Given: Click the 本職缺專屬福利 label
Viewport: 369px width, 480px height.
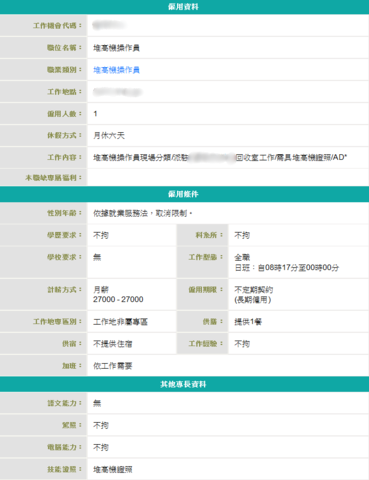Looking at the screenshot, I should pos(54,178).
